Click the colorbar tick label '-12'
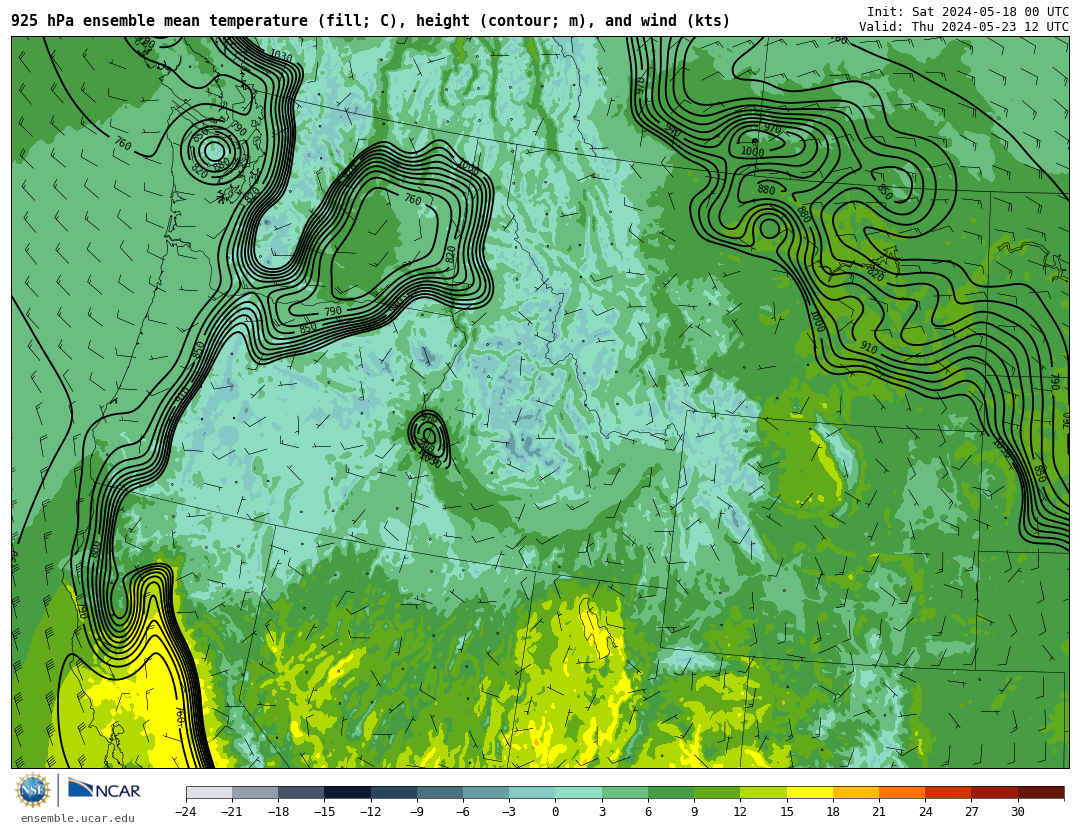Viewport: 1080px width, 831px height. (x=371, y=812)
